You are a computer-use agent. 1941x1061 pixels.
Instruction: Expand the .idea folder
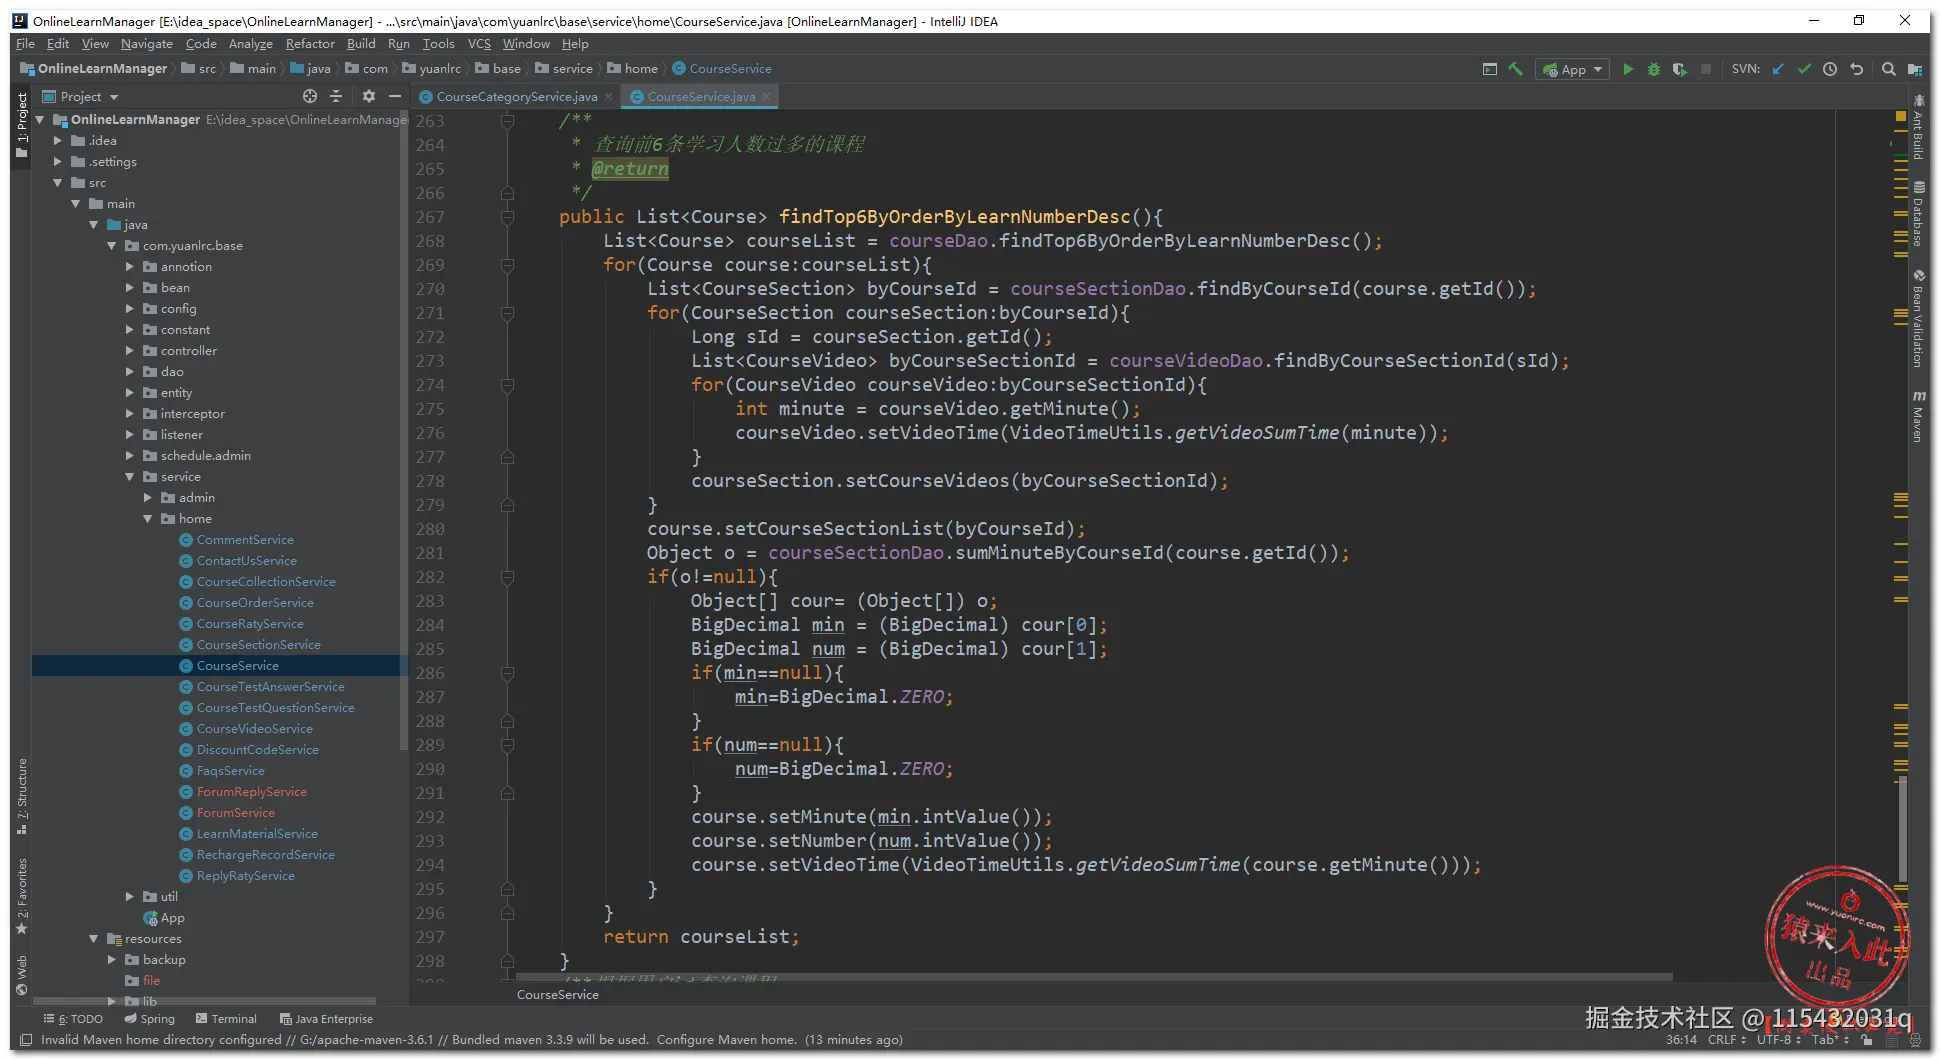click(58, 141)
